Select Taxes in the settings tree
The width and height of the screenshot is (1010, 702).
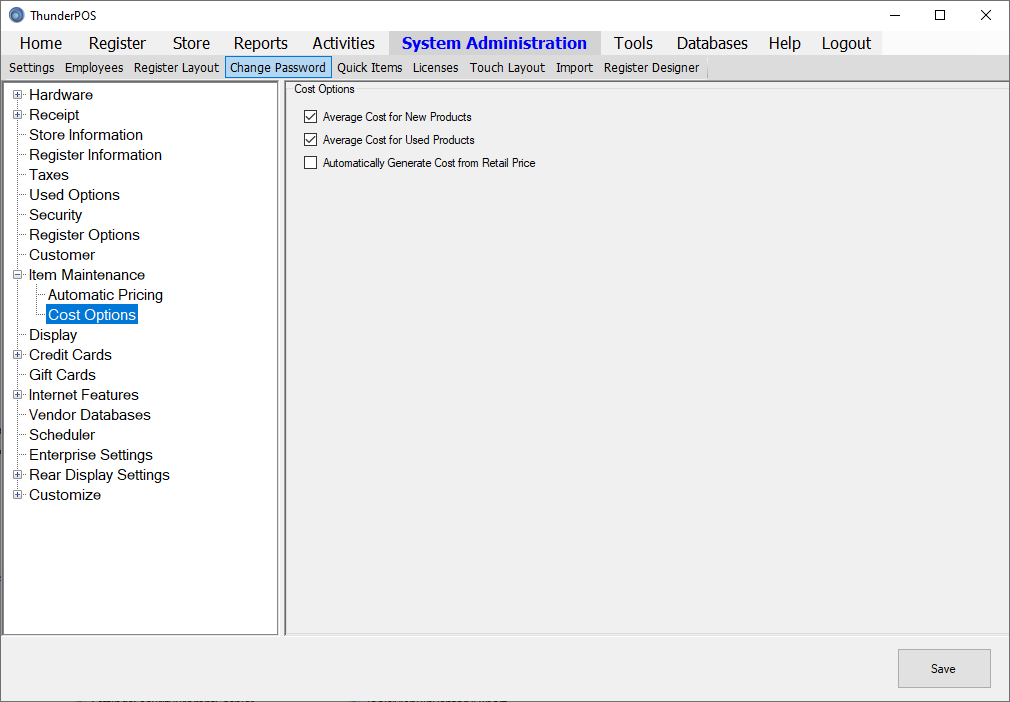(x=49, y=175)
